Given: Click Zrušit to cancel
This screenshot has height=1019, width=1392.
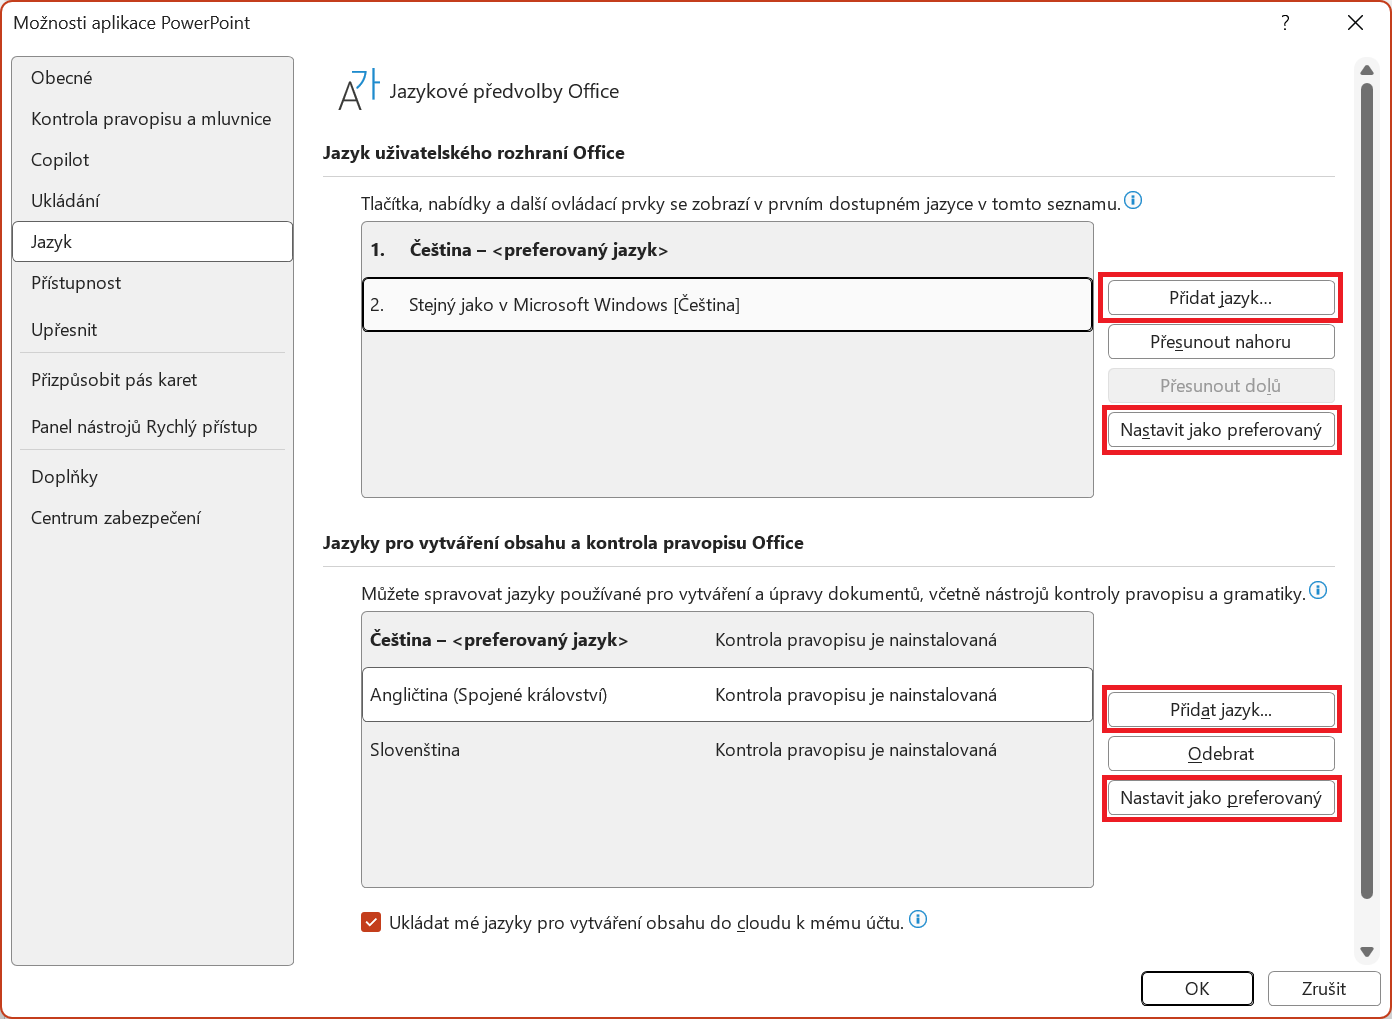Looking at the screenshot, I should 1324,989.
